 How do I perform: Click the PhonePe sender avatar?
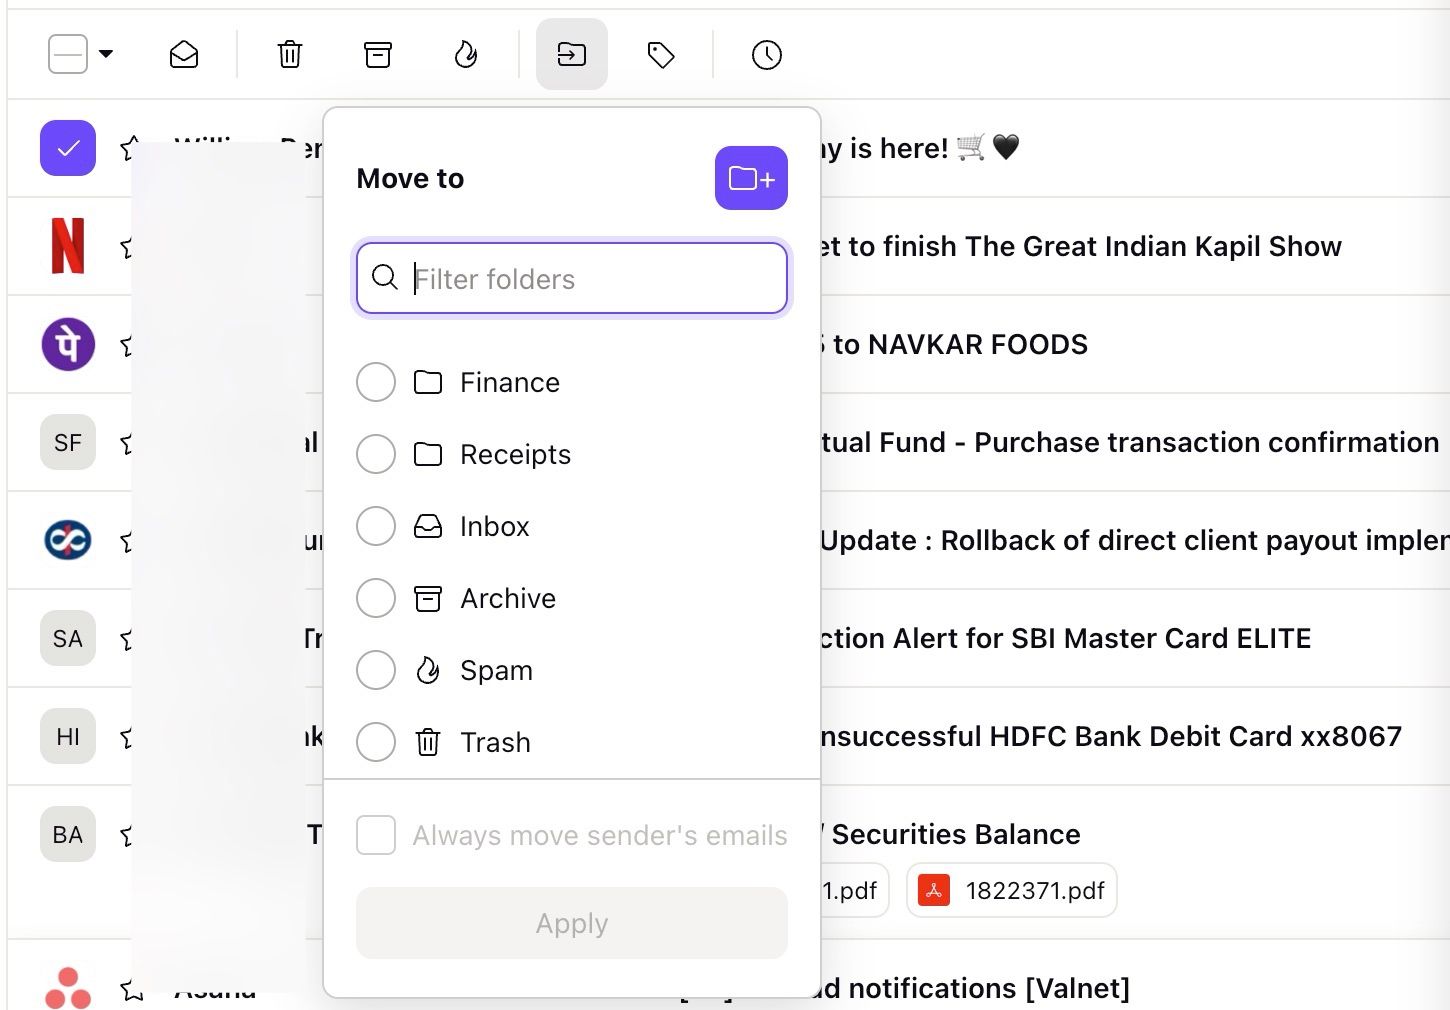[68, 344]
